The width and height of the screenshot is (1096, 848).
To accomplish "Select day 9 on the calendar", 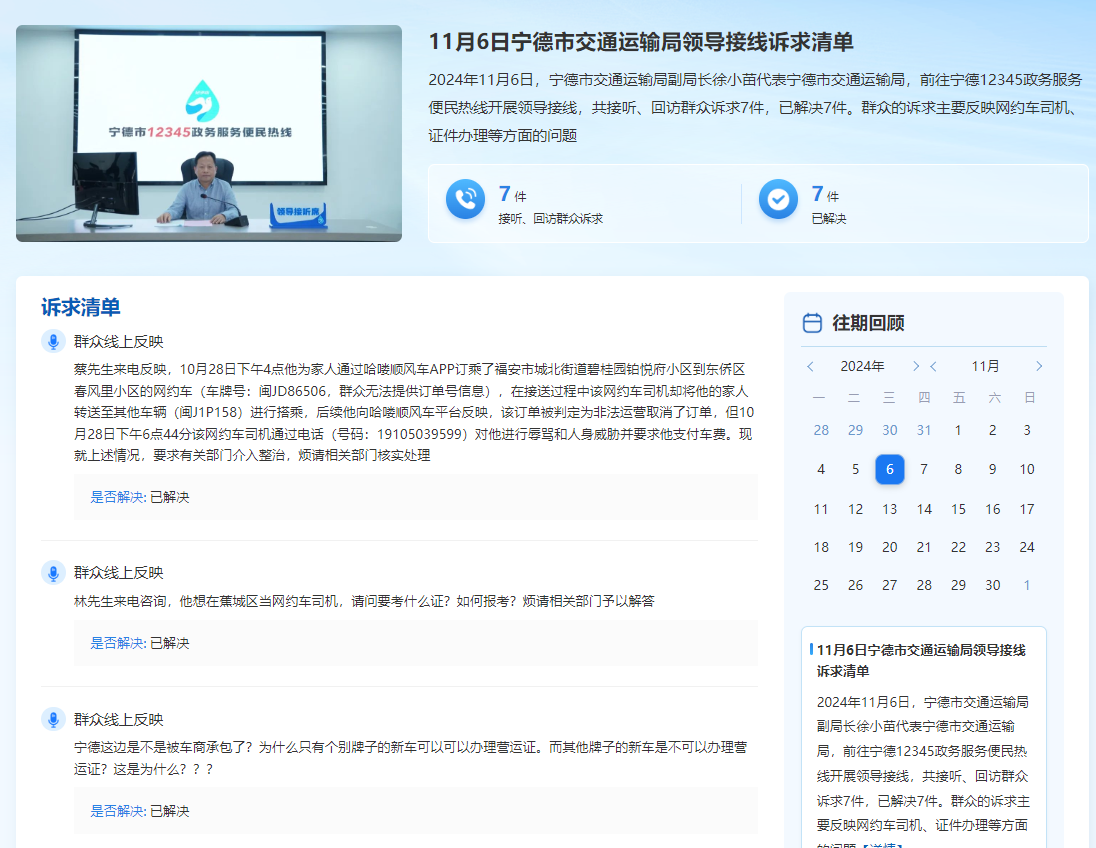I will pyautogui.click(x=993, y=469).
